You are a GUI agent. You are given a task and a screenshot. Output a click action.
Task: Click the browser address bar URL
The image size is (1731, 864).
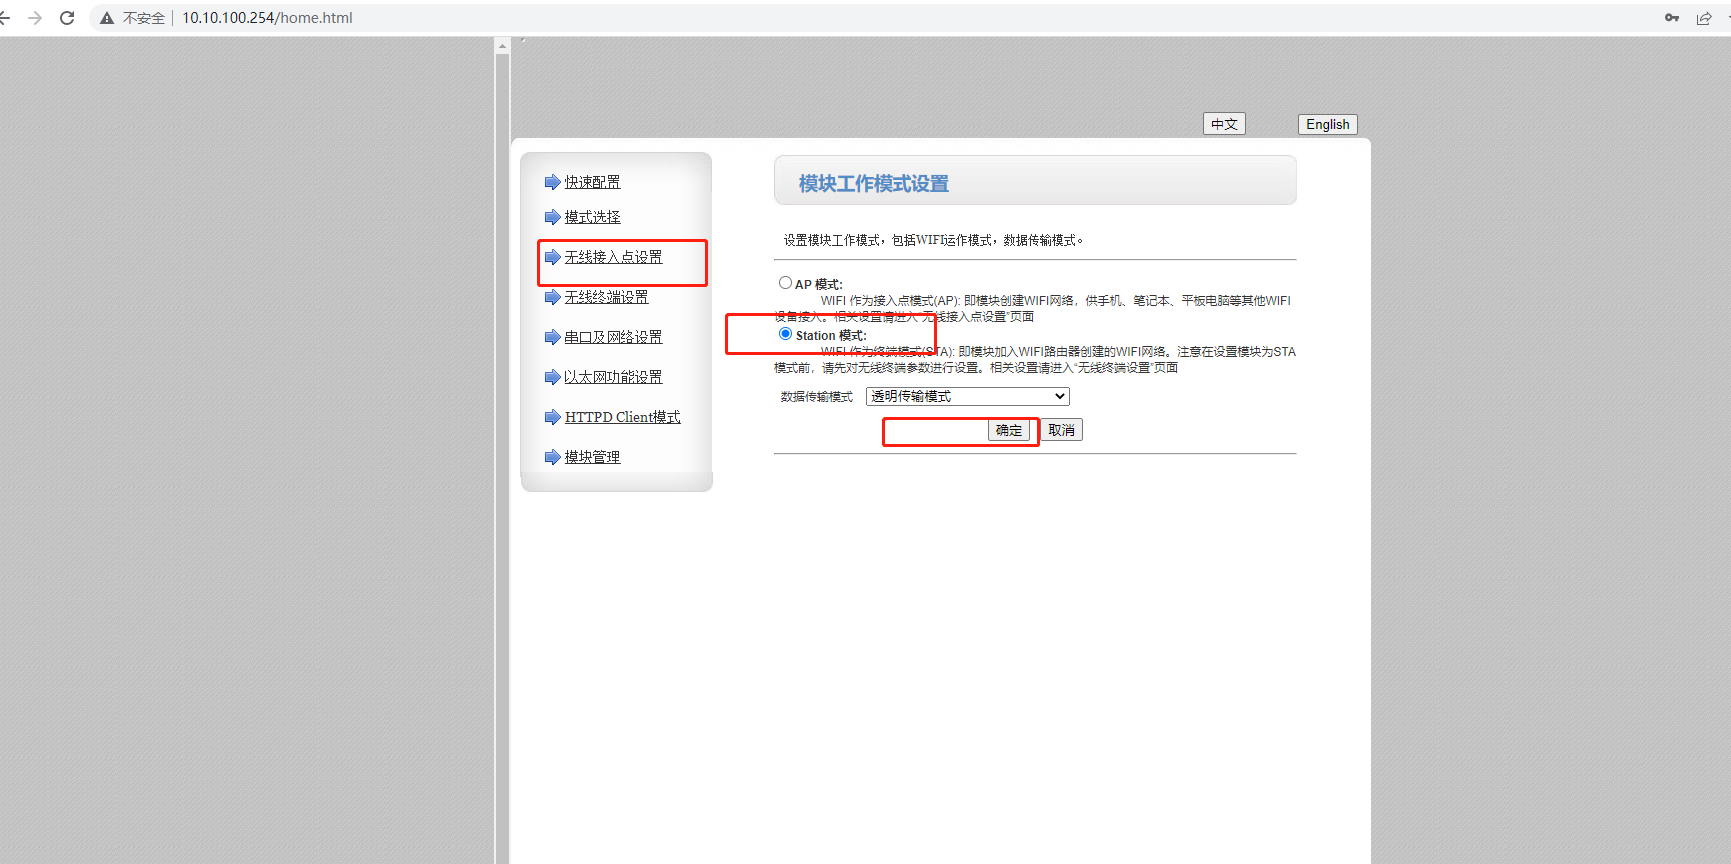267,18
